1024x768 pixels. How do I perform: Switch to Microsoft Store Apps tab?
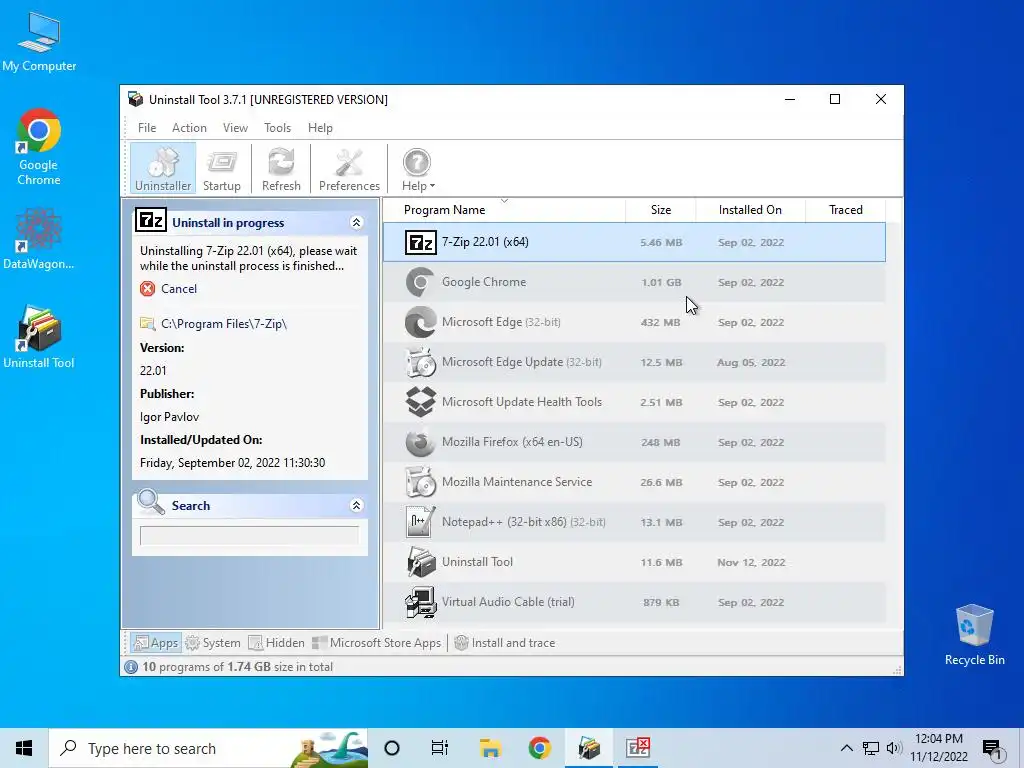pyautogui.click(x=376, y=643)
